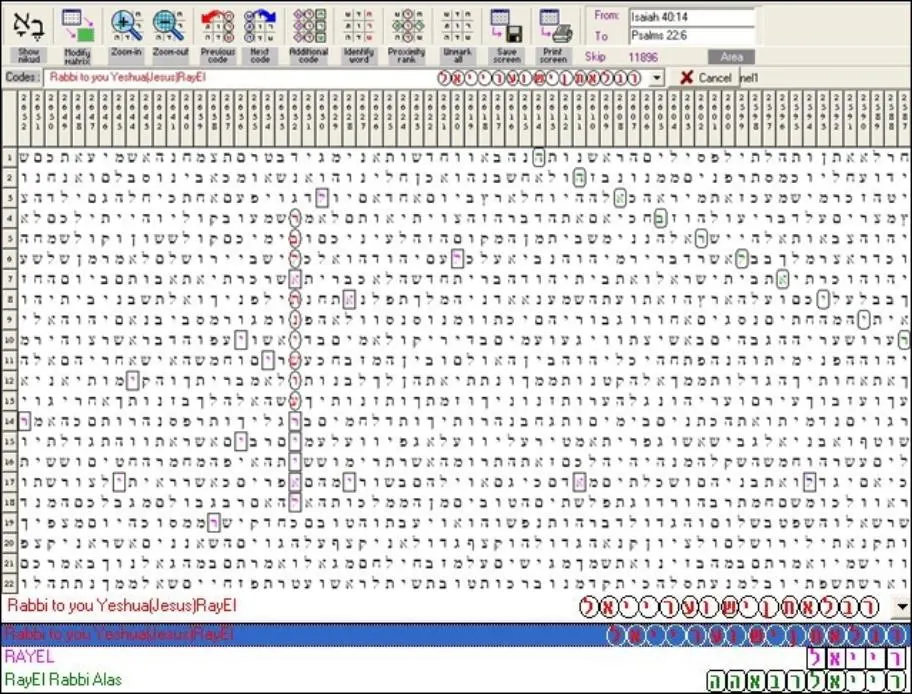Click the Modify matrix label button
This screenshot has width=912, height=694.
pos(77,56)
